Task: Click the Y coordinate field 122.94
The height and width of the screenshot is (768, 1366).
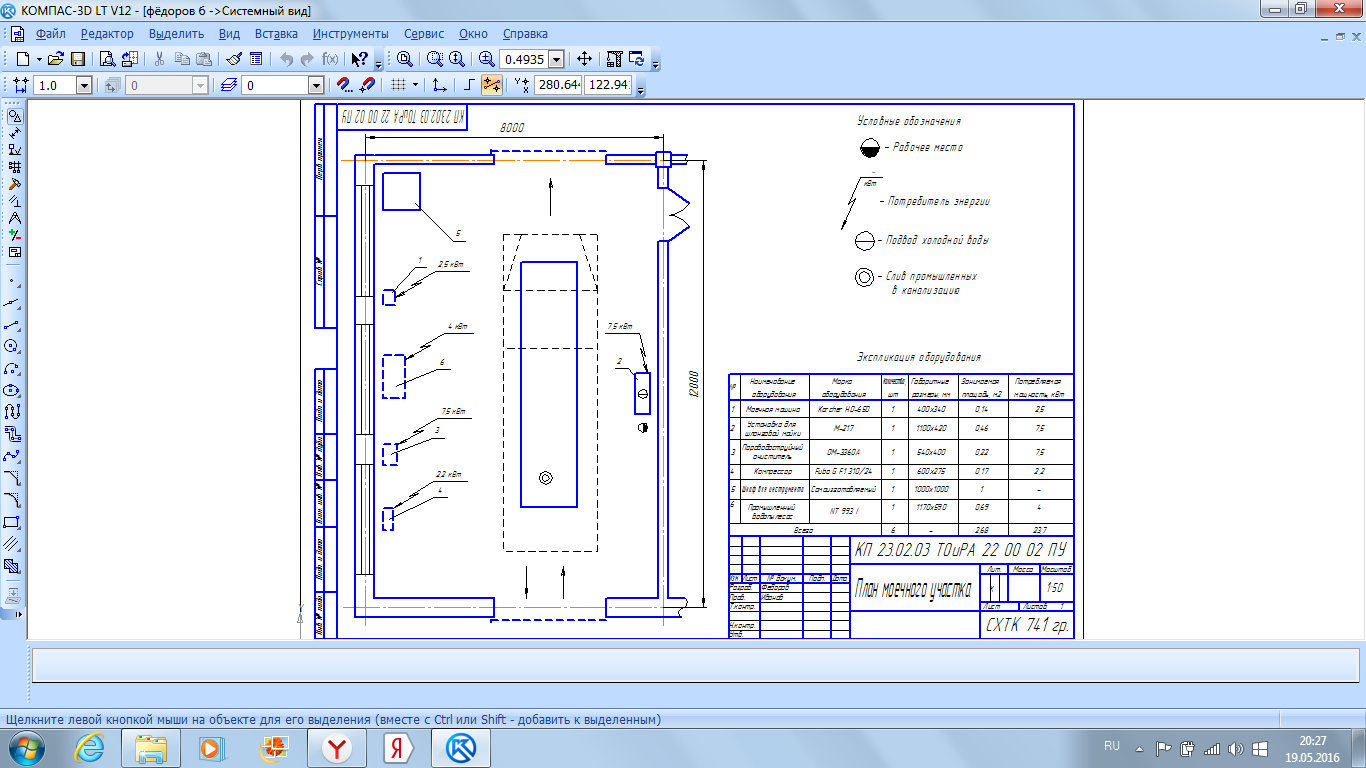Action: pos(608,85)
